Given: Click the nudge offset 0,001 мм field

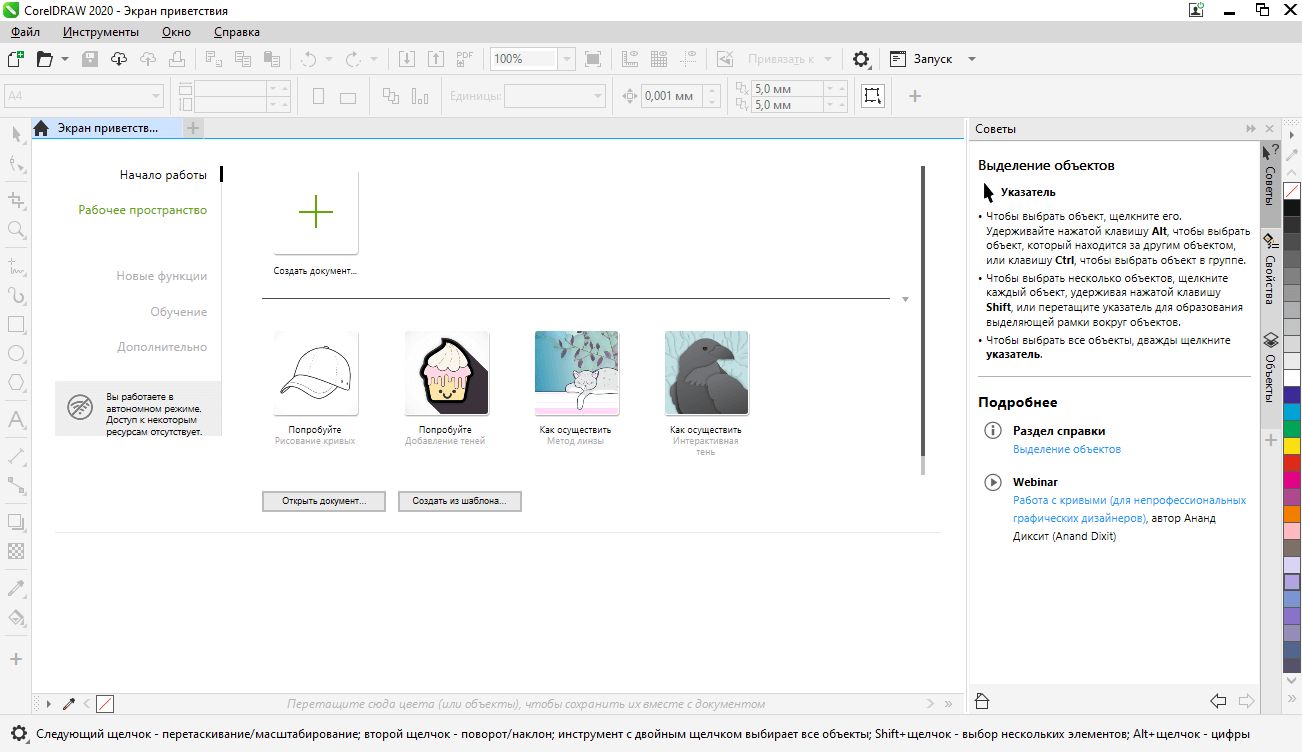Looking at the screenshot, I should (x=671, y=96).
